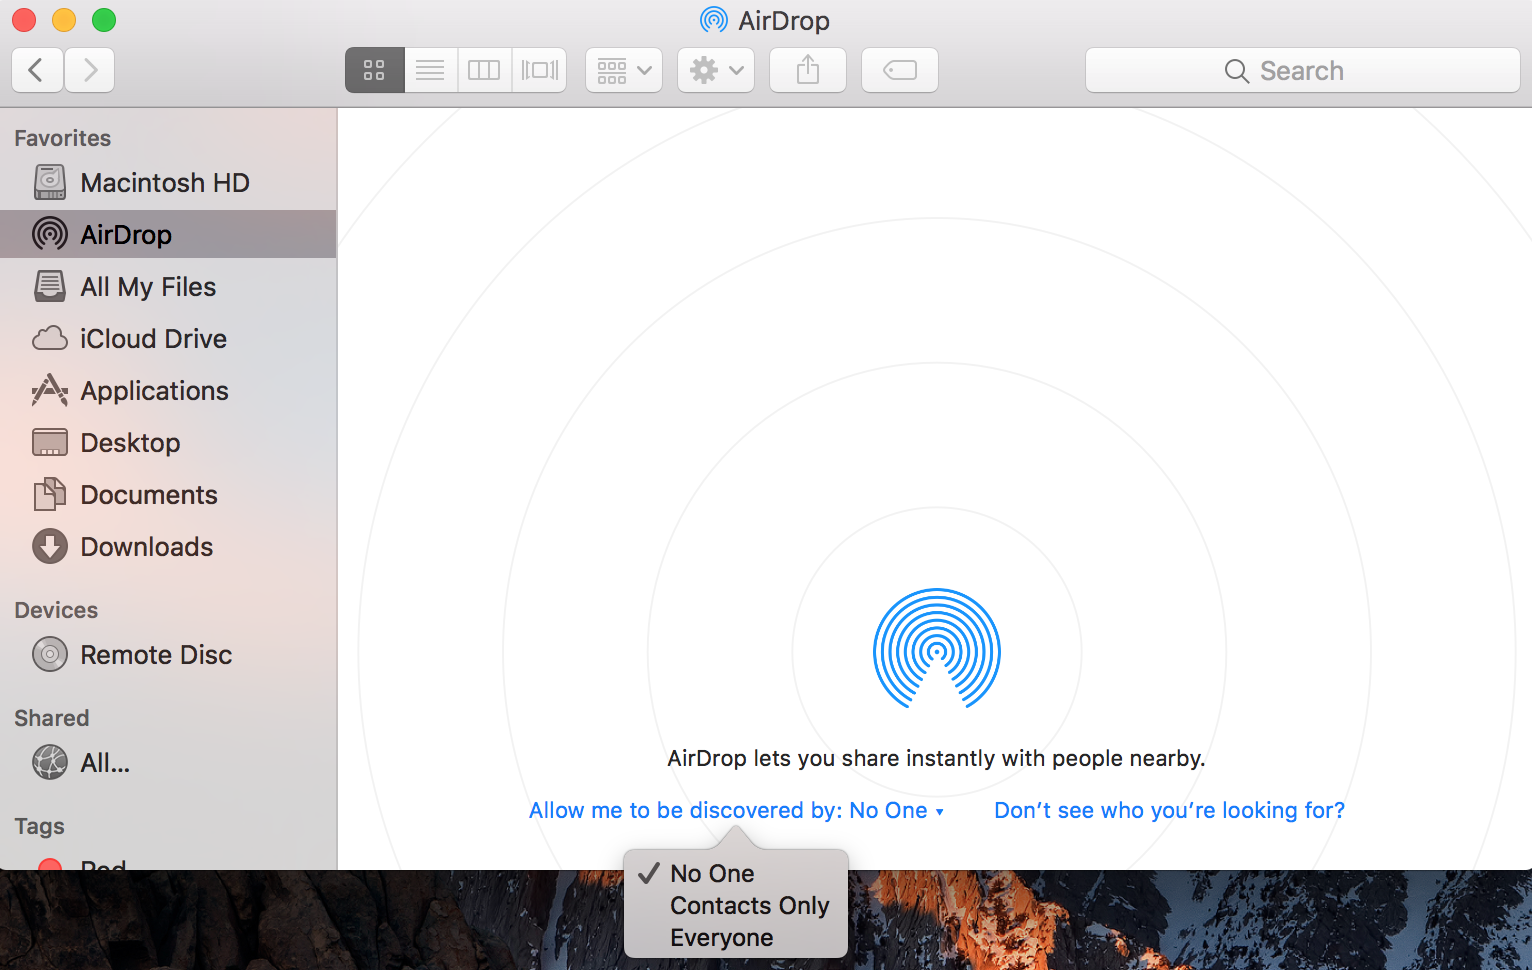Open 'Don't see who you're looking for?' link
The height and width of the screenshot is (970, 1532).
coord(1169,810)
